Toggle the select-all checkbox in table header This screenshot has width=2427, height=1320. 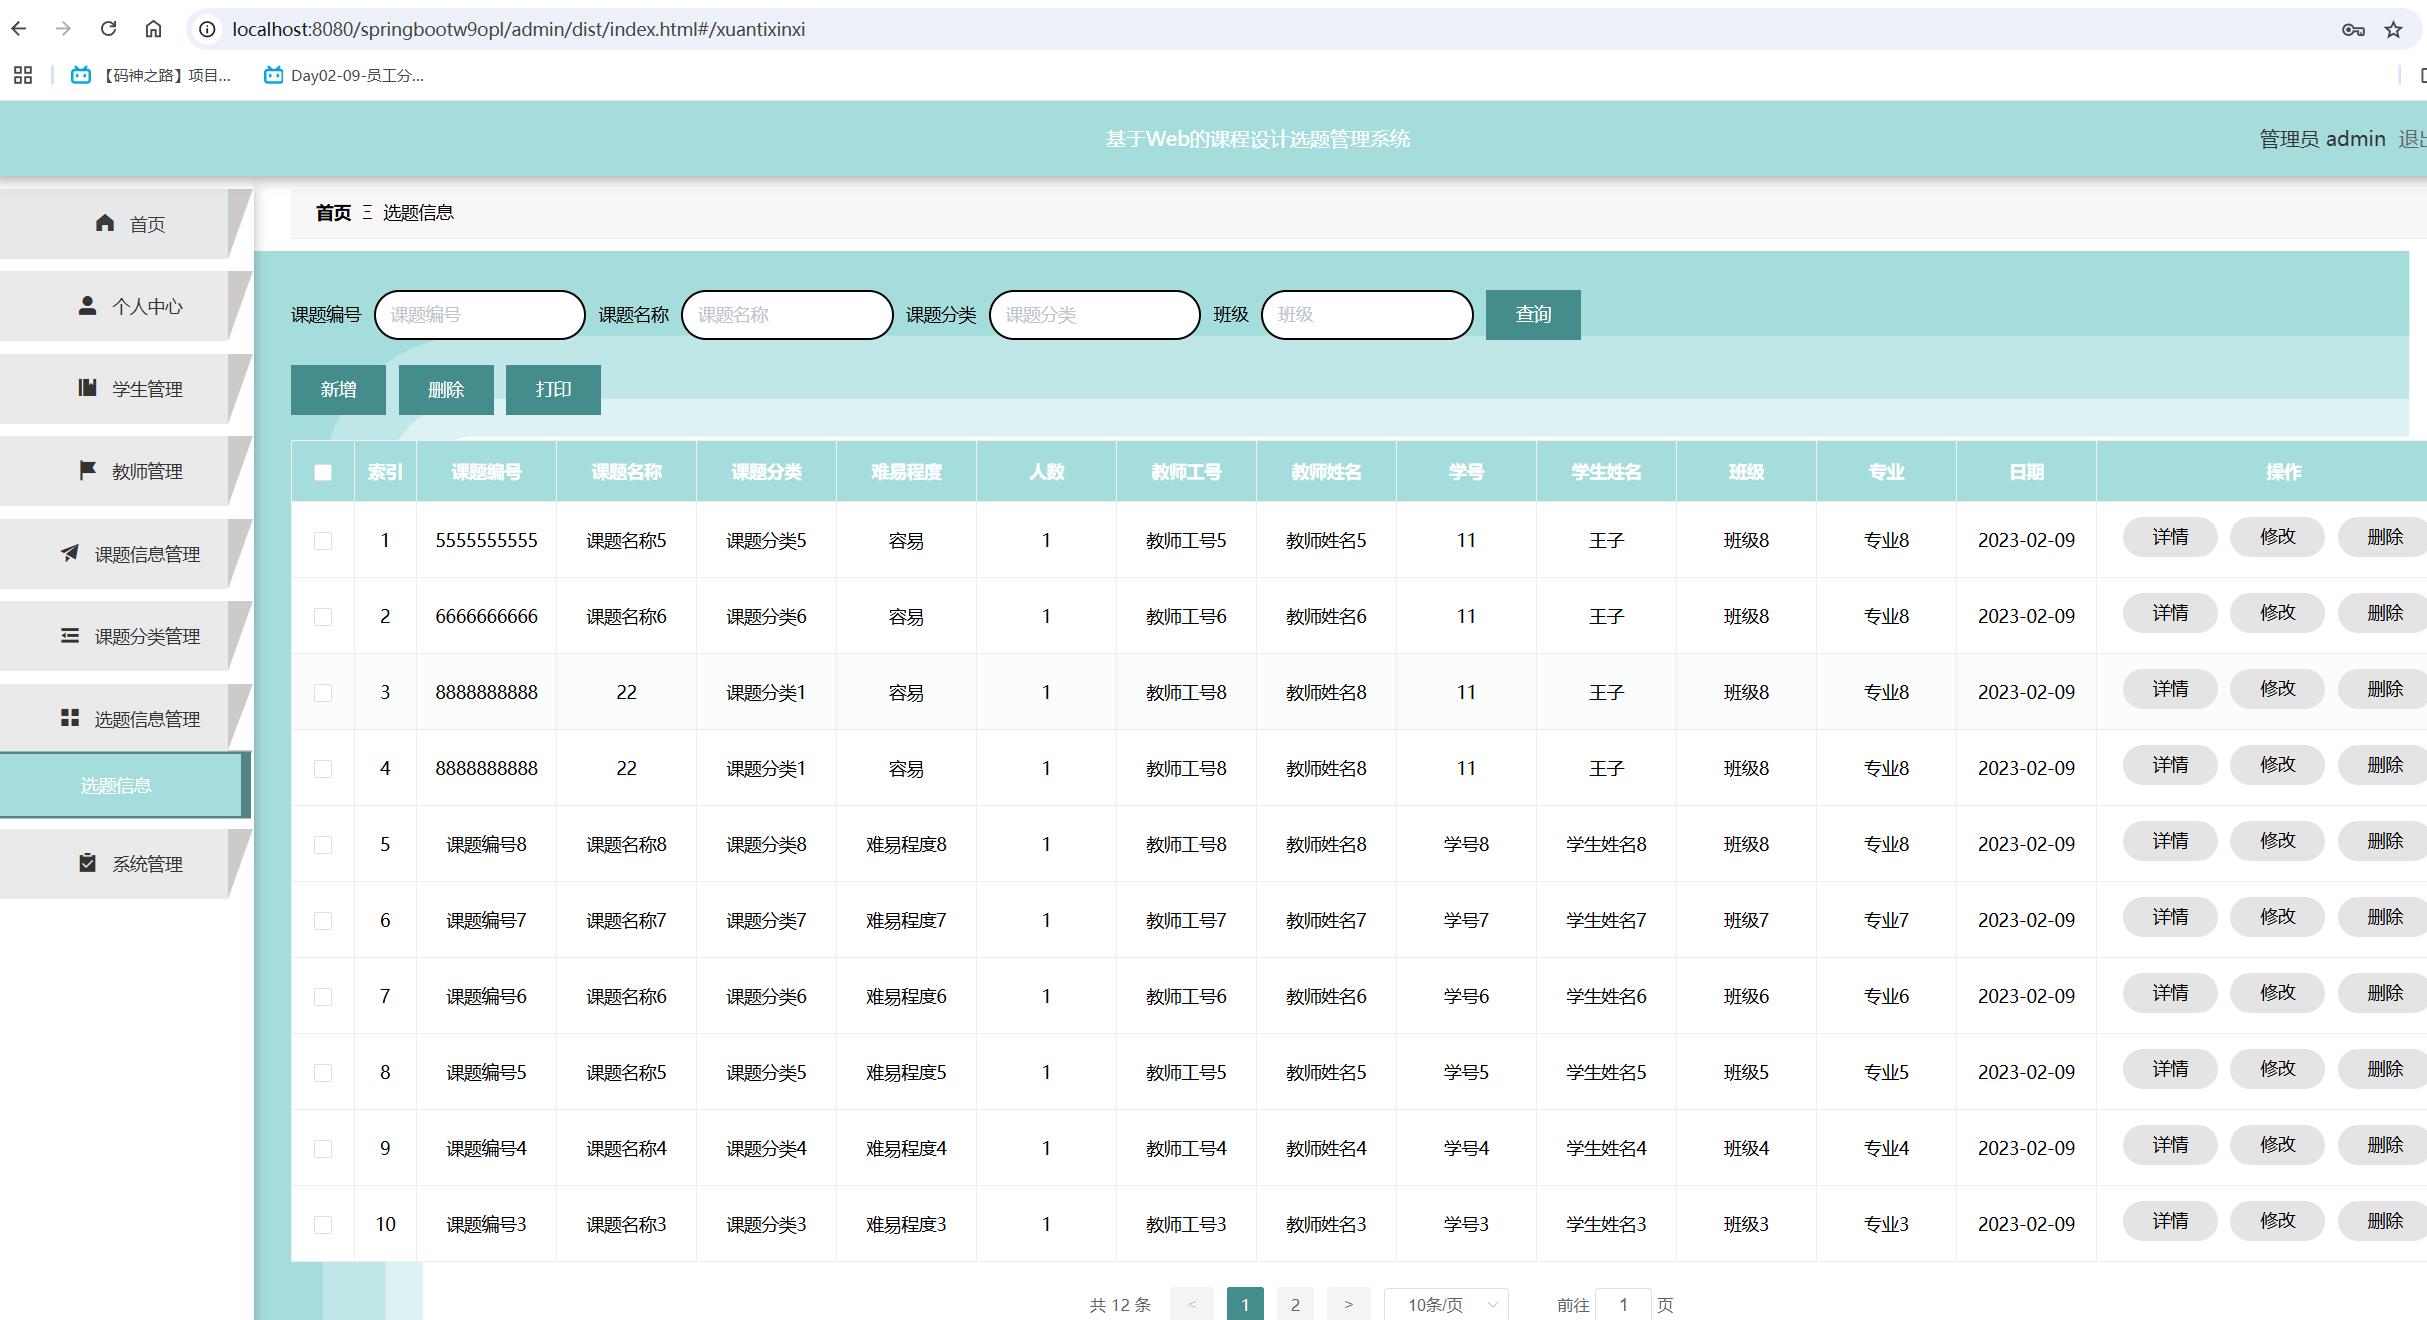323,472
